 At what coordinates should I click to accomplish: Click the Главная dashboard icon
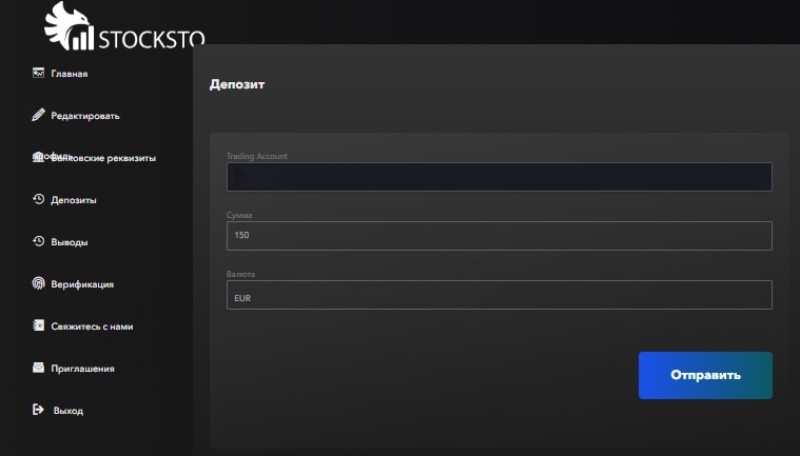click(38, 73)
